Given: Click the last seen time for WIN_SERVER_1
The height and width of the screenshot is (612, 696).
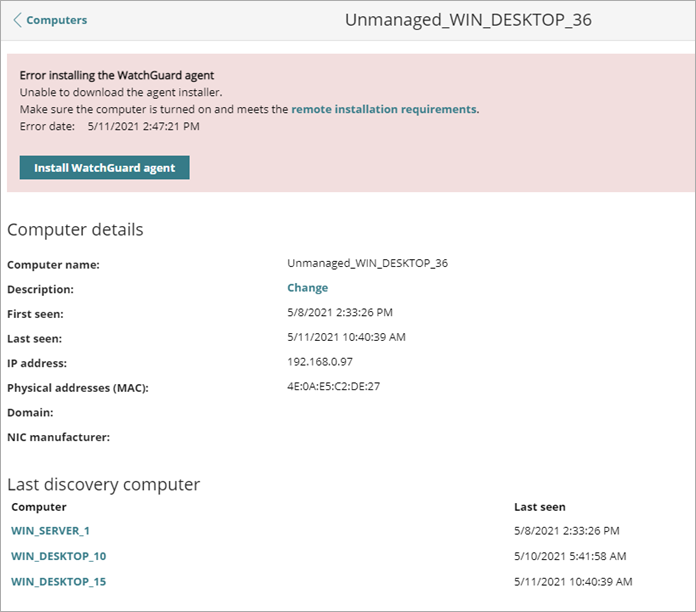Looking at the screenshot, I should (x=565, y=531).
